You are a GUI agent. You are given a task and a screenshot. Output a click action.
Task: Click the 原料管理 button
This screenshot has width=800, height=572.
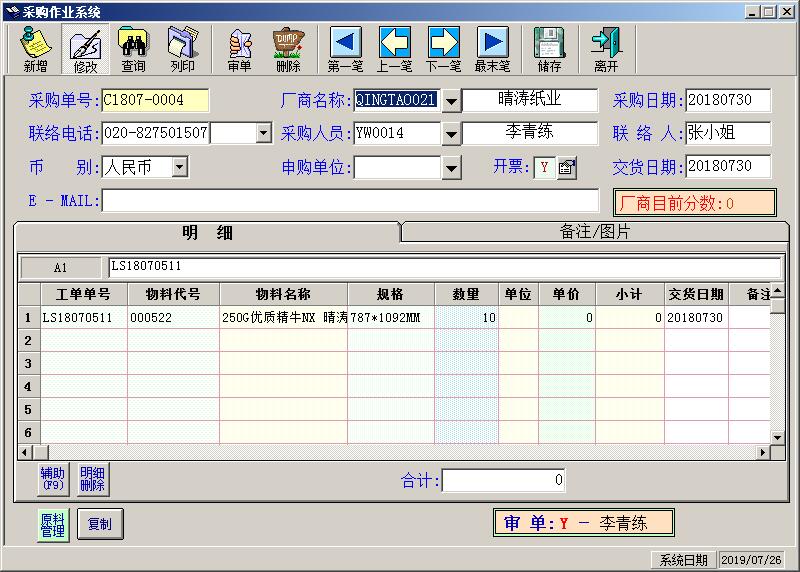tap(53, 525)
